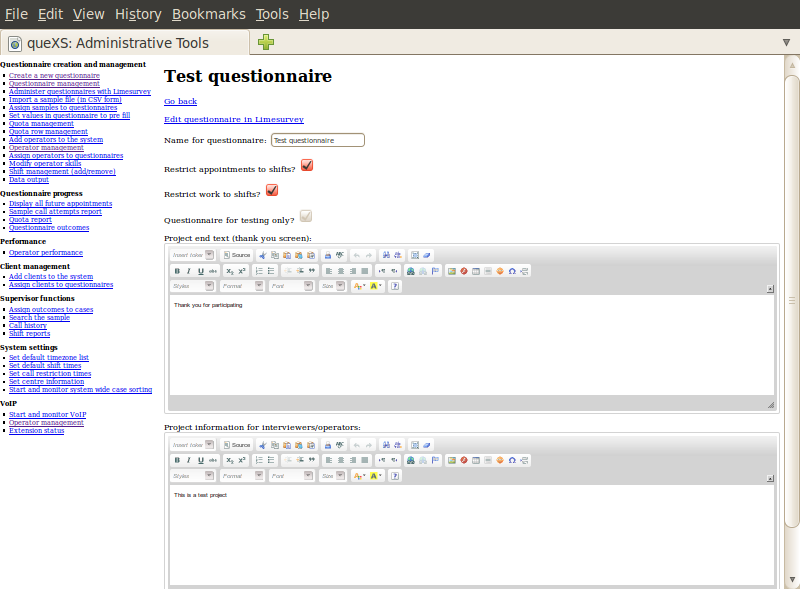Screen dimensions: 800x589
Task: Click the Name for questionnaire text field
Action: [317, 141]
